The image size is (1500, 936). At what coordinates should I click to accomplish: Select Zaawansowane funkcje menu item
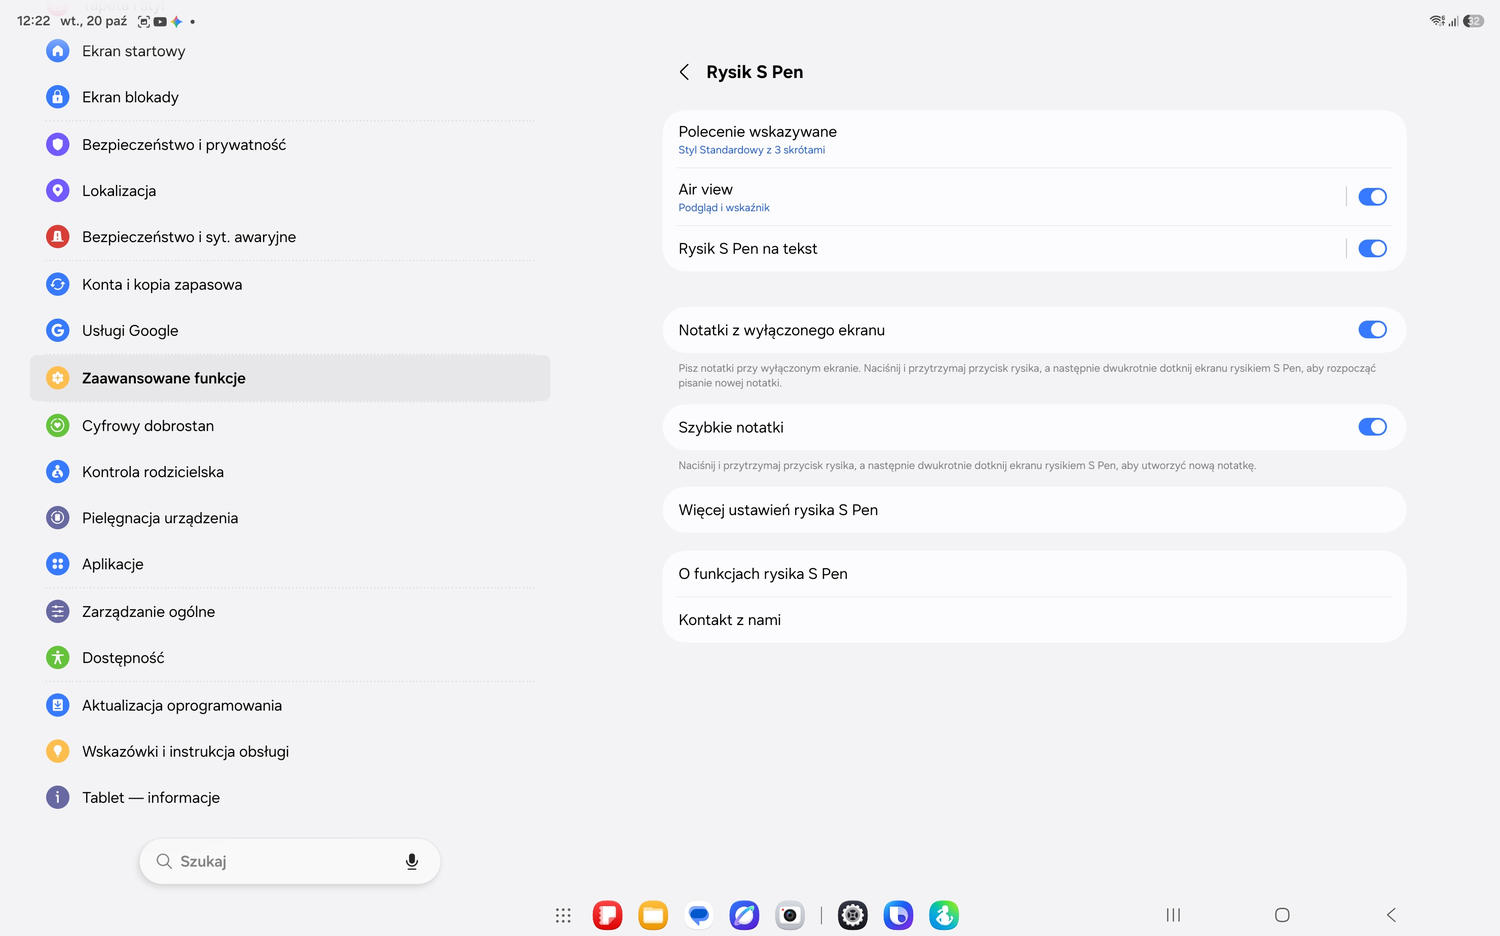(x=290, y=378)
